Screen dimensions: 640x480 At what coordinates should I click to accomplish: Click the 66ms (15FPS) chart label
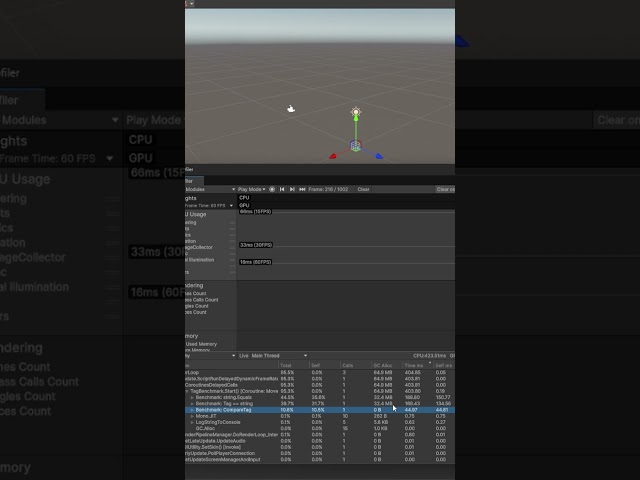256,212
